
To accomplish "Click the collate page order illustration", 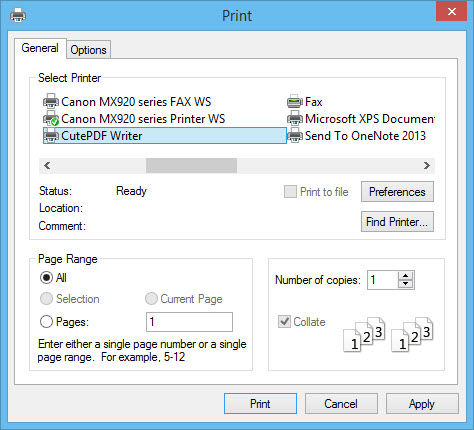I will 388,334.
